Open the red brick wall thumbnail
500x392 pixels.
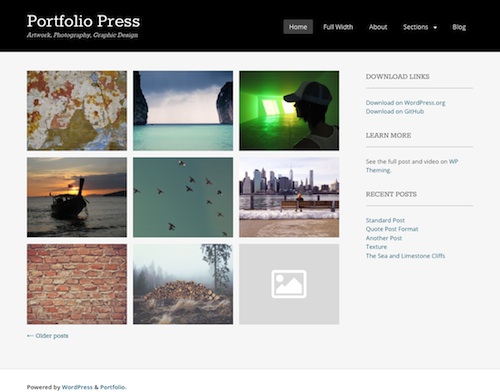77,284
